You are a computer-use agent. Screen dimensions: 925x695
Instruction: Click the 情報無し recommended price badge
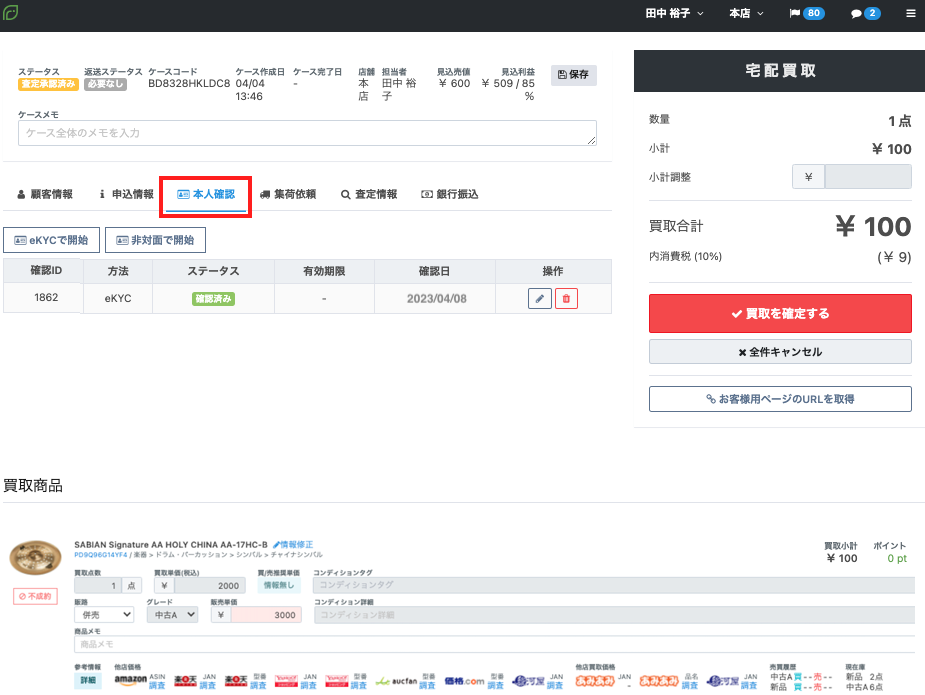pos(278,585)
